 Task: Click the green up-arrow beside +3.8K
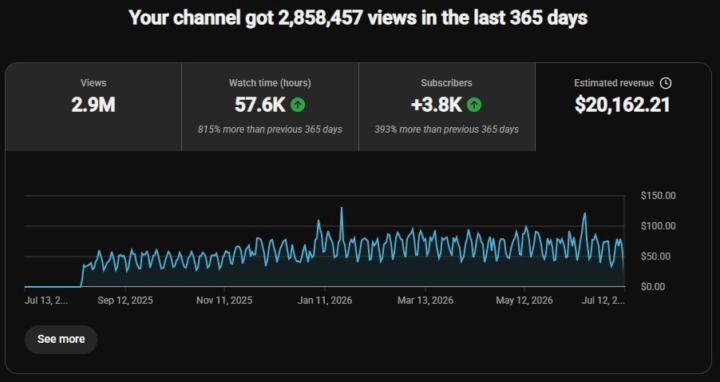coord(474,105)
